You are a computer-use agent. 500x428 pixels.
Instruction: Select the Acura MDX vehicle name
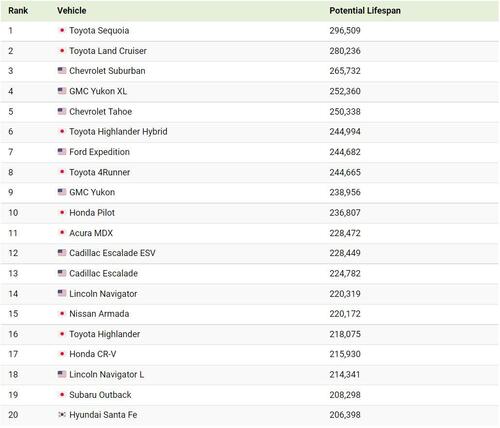tap(91, 233)
